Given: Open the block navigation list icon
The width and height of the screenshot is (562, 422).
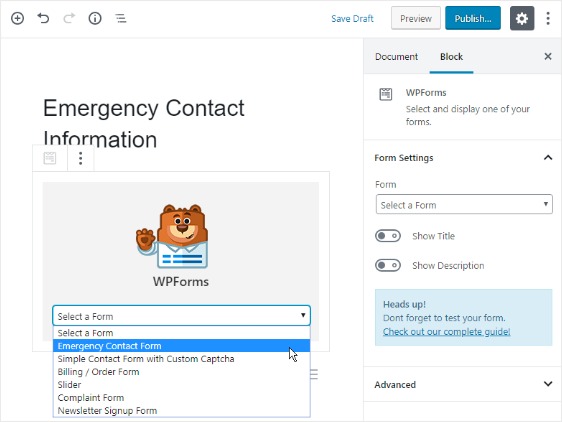Looking at the screenshot, I should [121, 18].
